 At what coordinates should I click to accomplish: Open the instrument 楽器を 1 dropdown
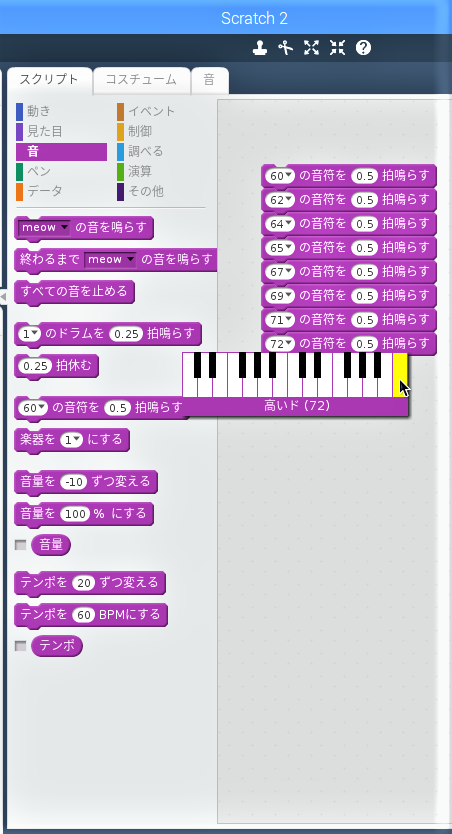pyautogui.click(x=71, y=440)
